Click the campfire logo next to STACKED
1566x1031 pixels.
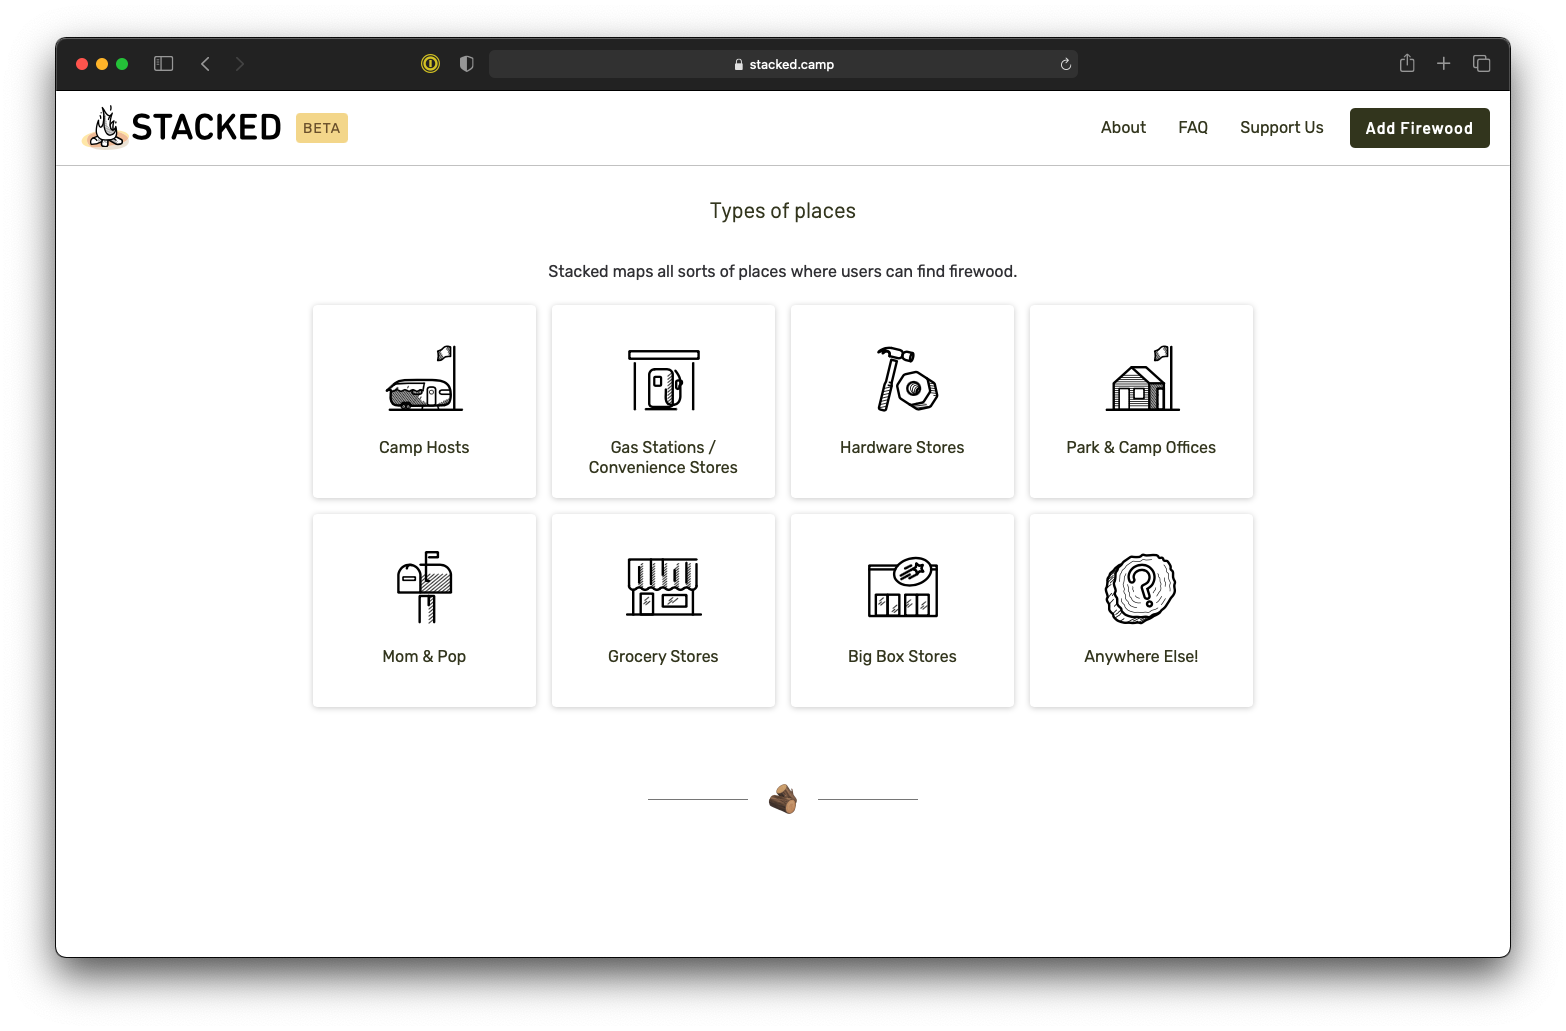(x=105, y=127)
